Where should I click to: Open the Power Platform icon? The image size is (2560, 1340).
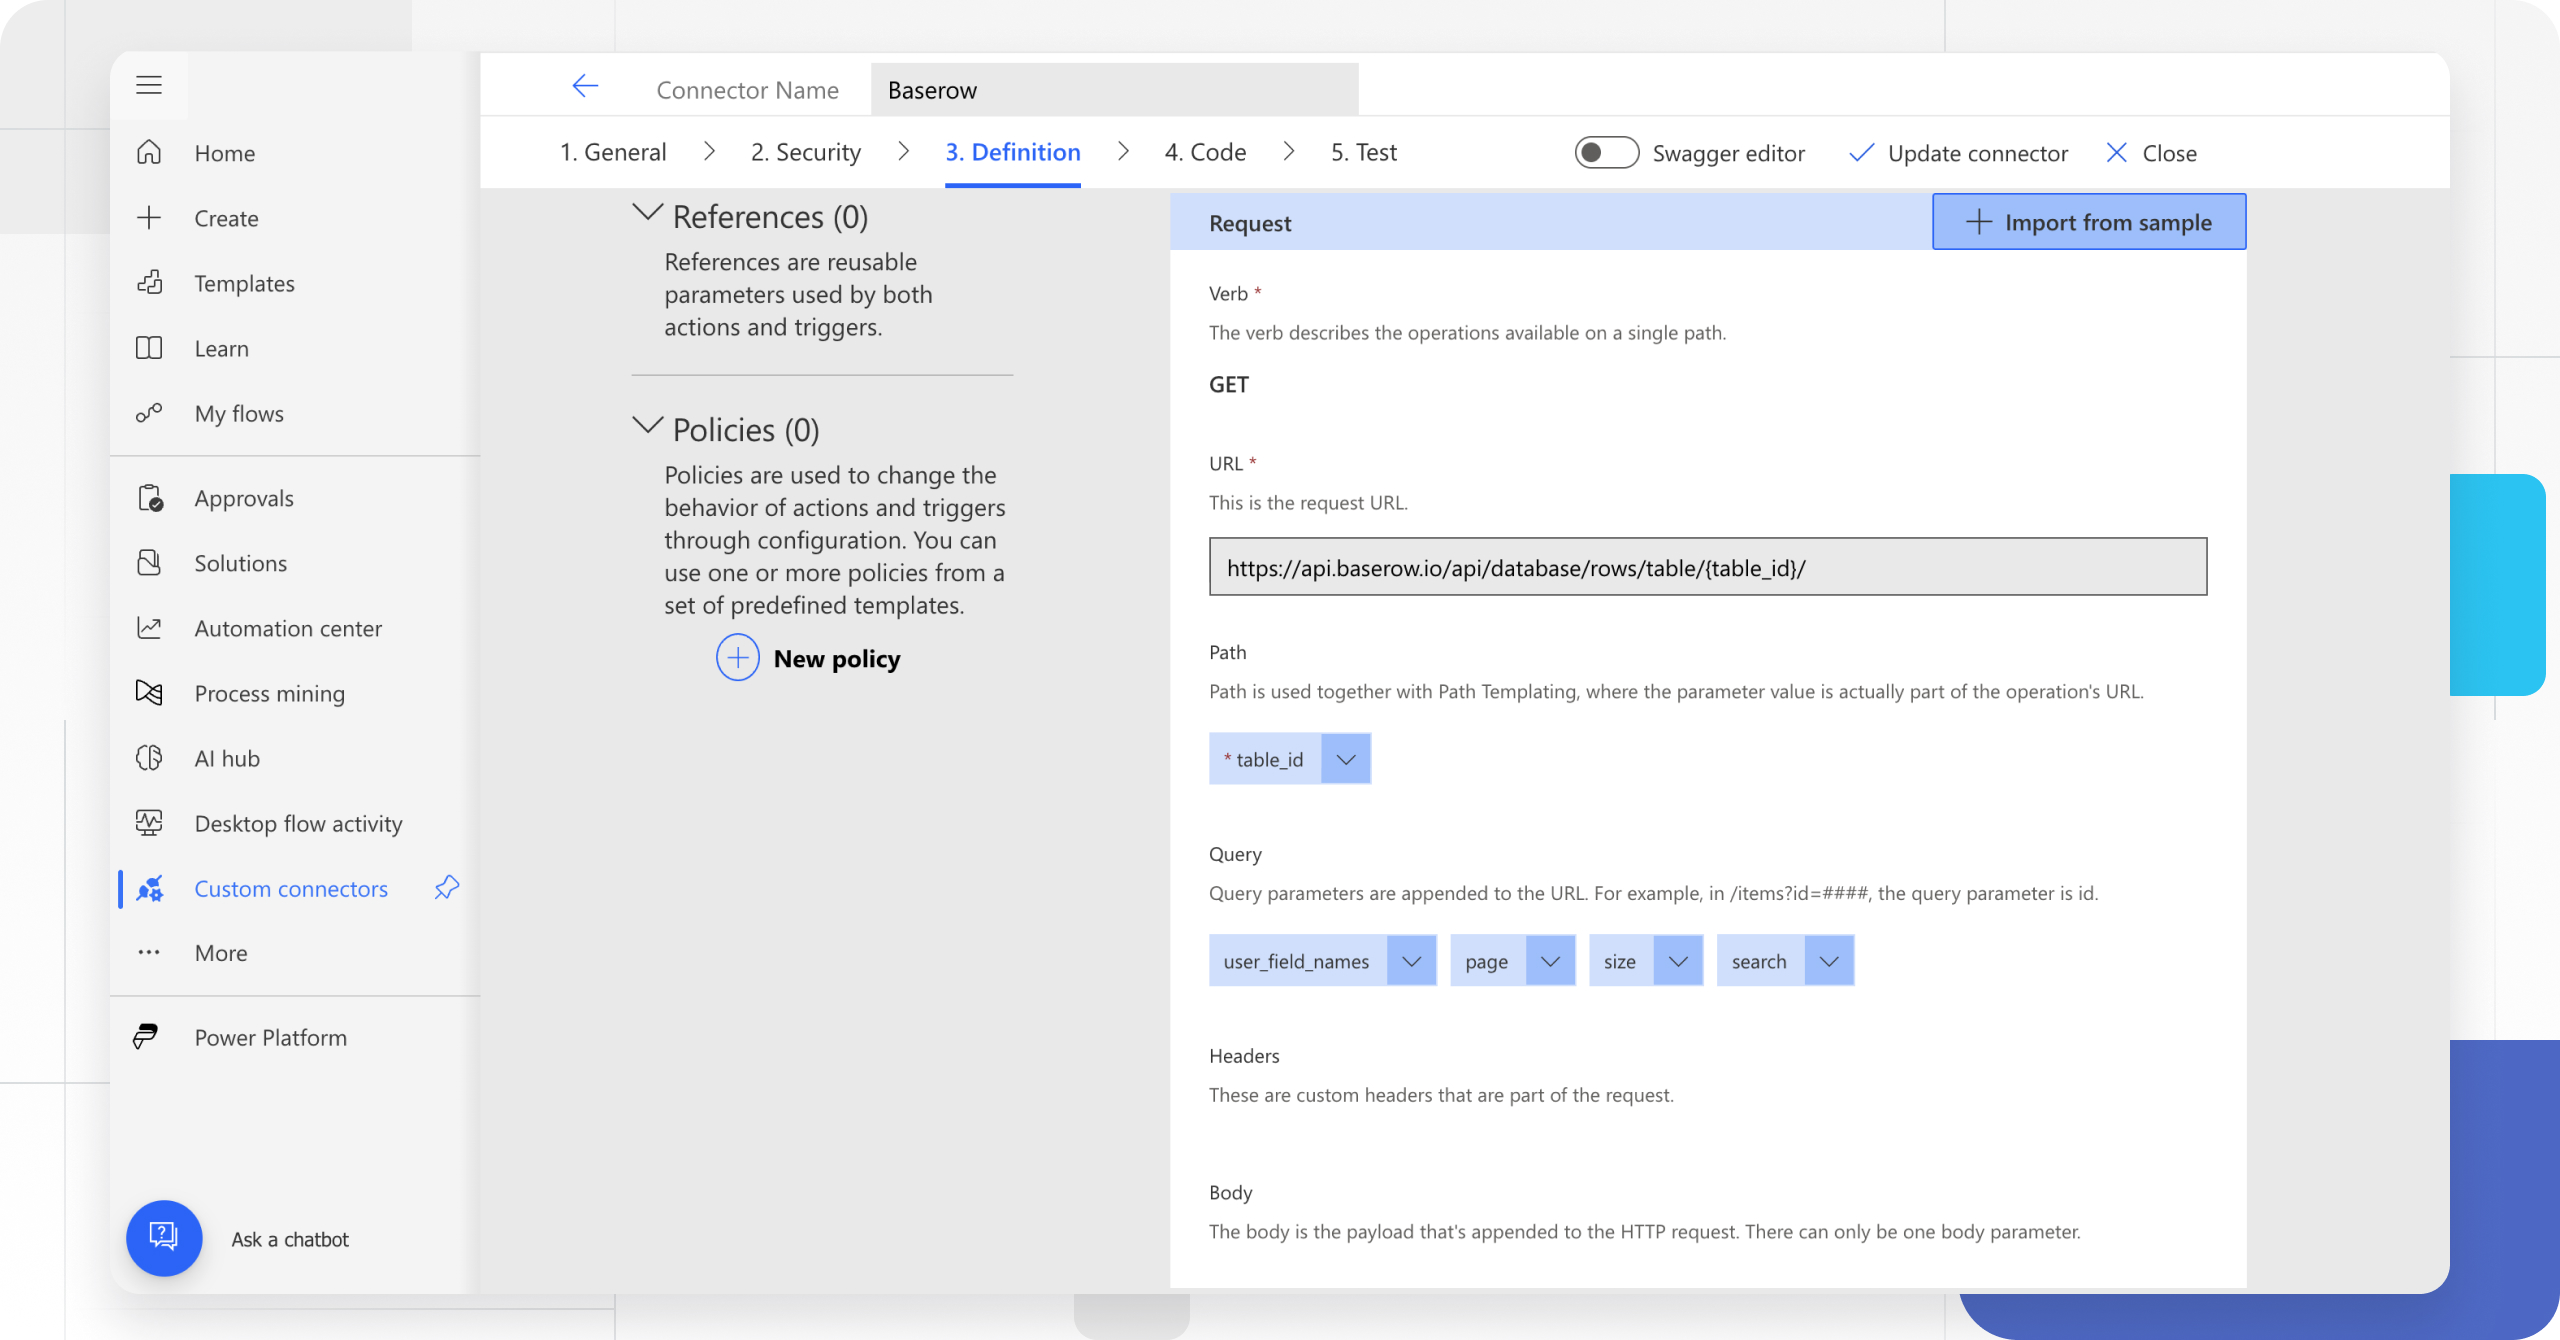click(x=146, y=1037)
